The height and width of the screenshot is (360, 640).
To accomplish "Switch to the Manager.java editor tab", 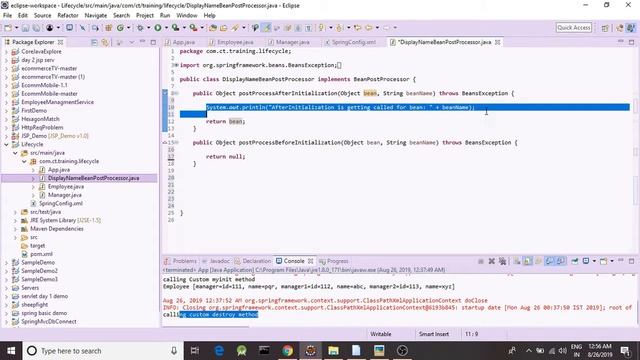I will [289, 42].
